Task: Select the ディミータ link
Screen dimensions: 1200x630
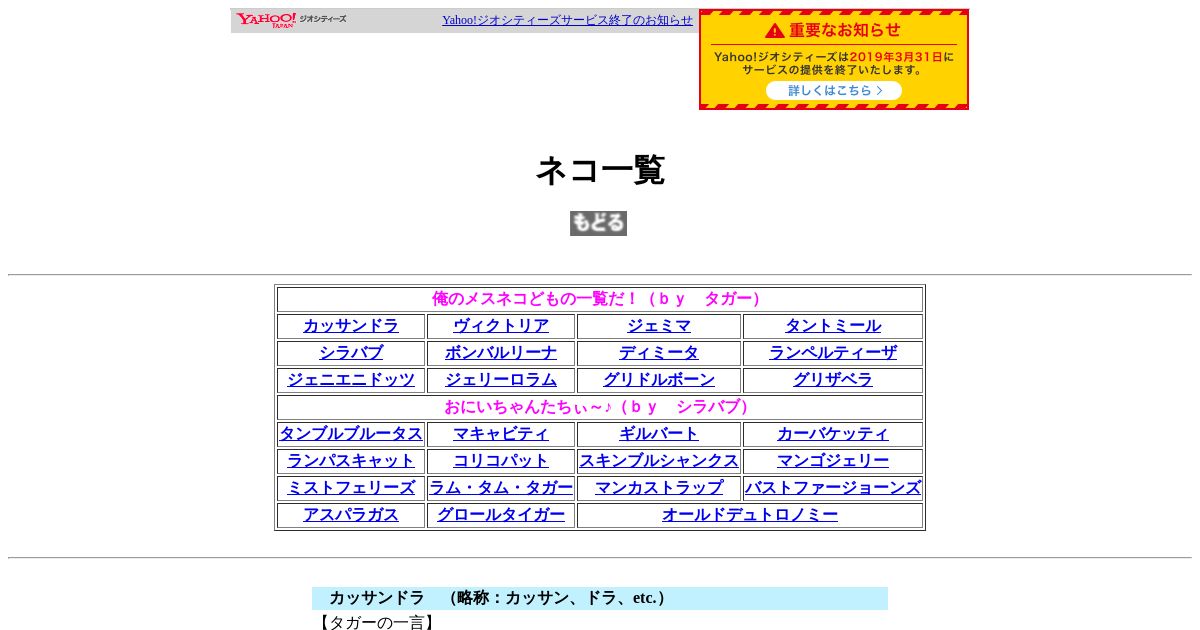Action: point(659,353)
